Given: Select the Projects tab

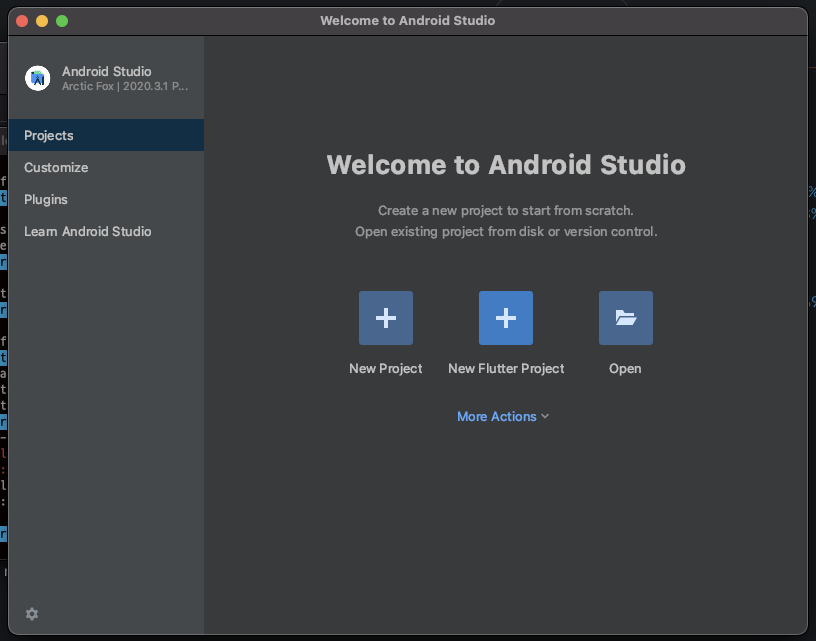Looking at the screenshot, I should pyautogui.click(x=106, y=135).
